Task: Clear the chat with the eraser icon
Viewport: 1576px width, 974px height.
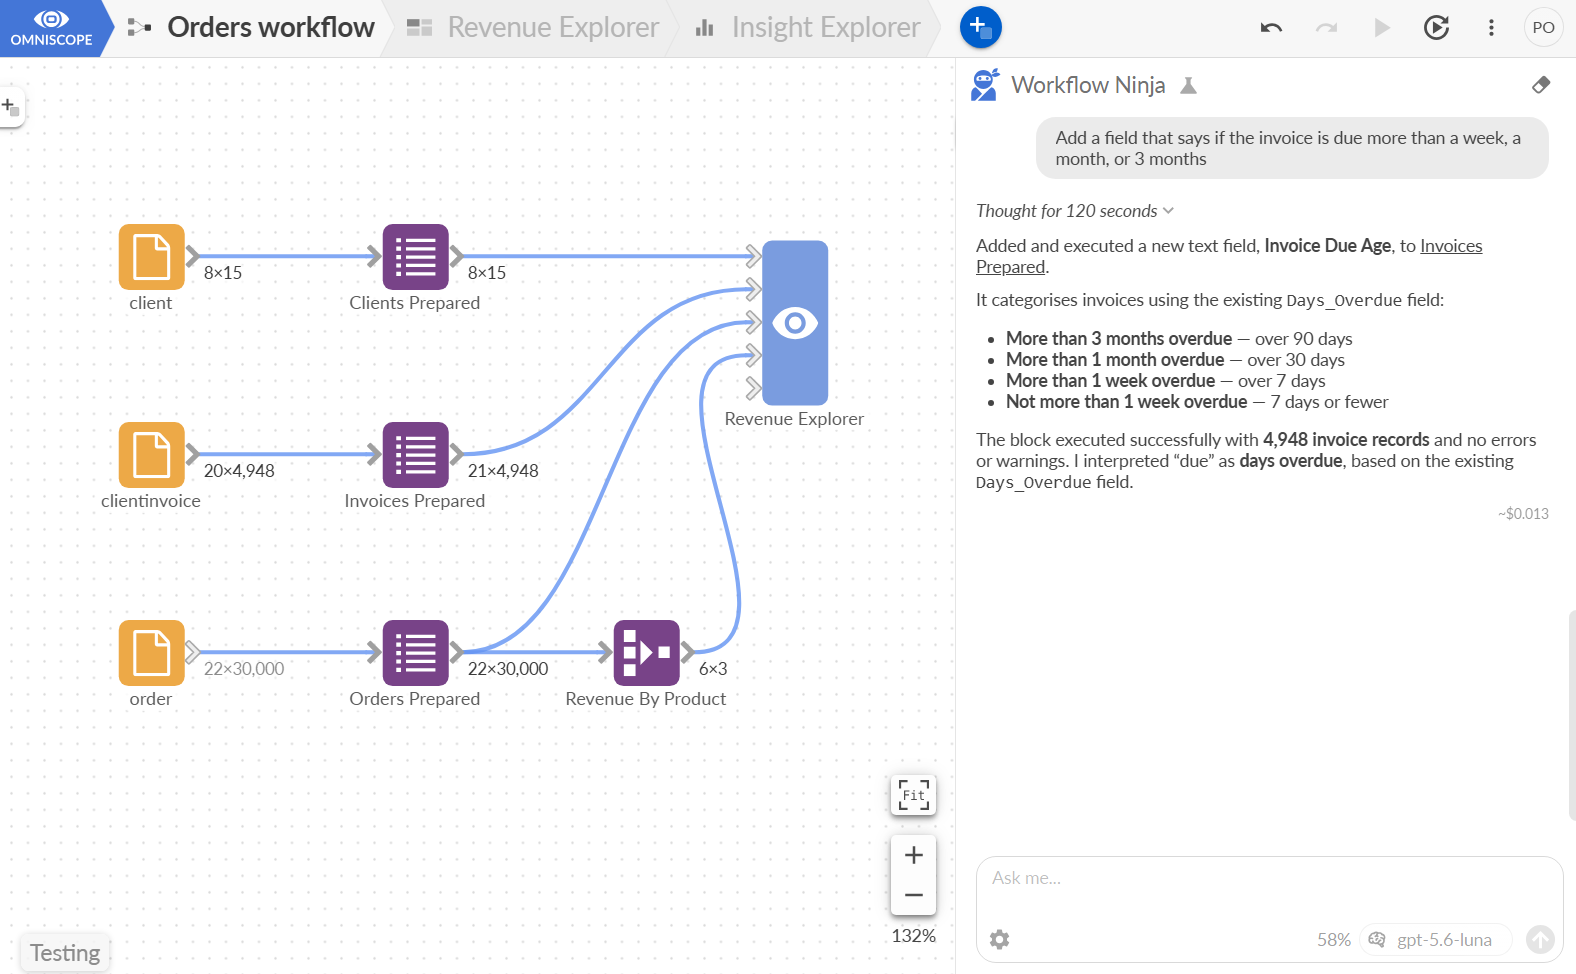Action: click(x=1541, y=85)
